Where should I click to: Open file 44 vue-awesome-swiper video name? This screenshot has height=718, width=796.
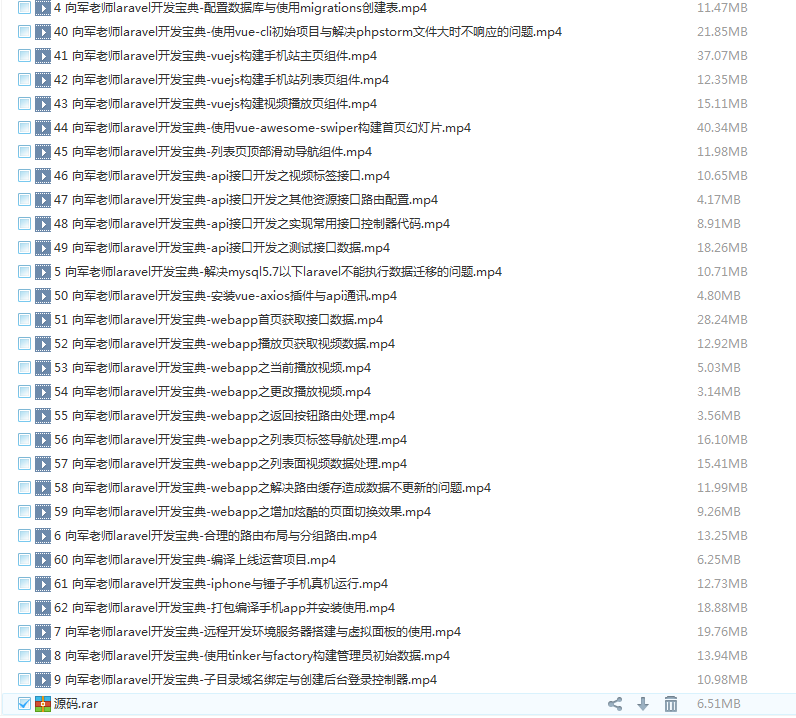tap(262, 128)
